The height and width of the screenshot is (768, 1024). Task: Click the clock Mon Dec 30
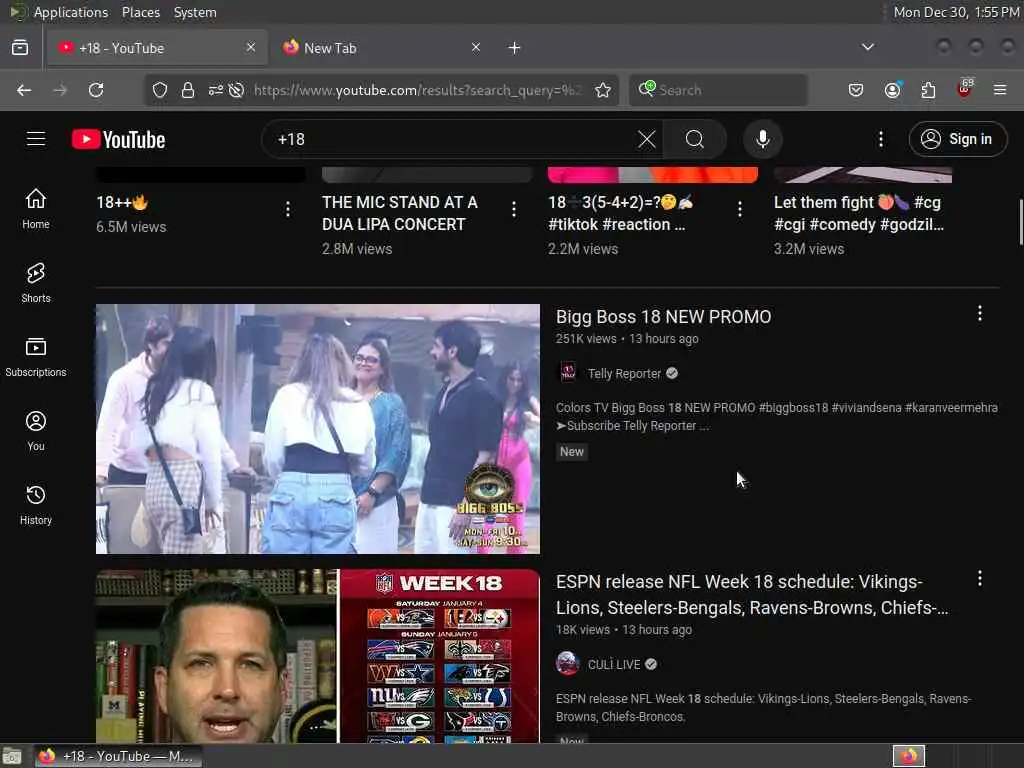coord(956,12)
